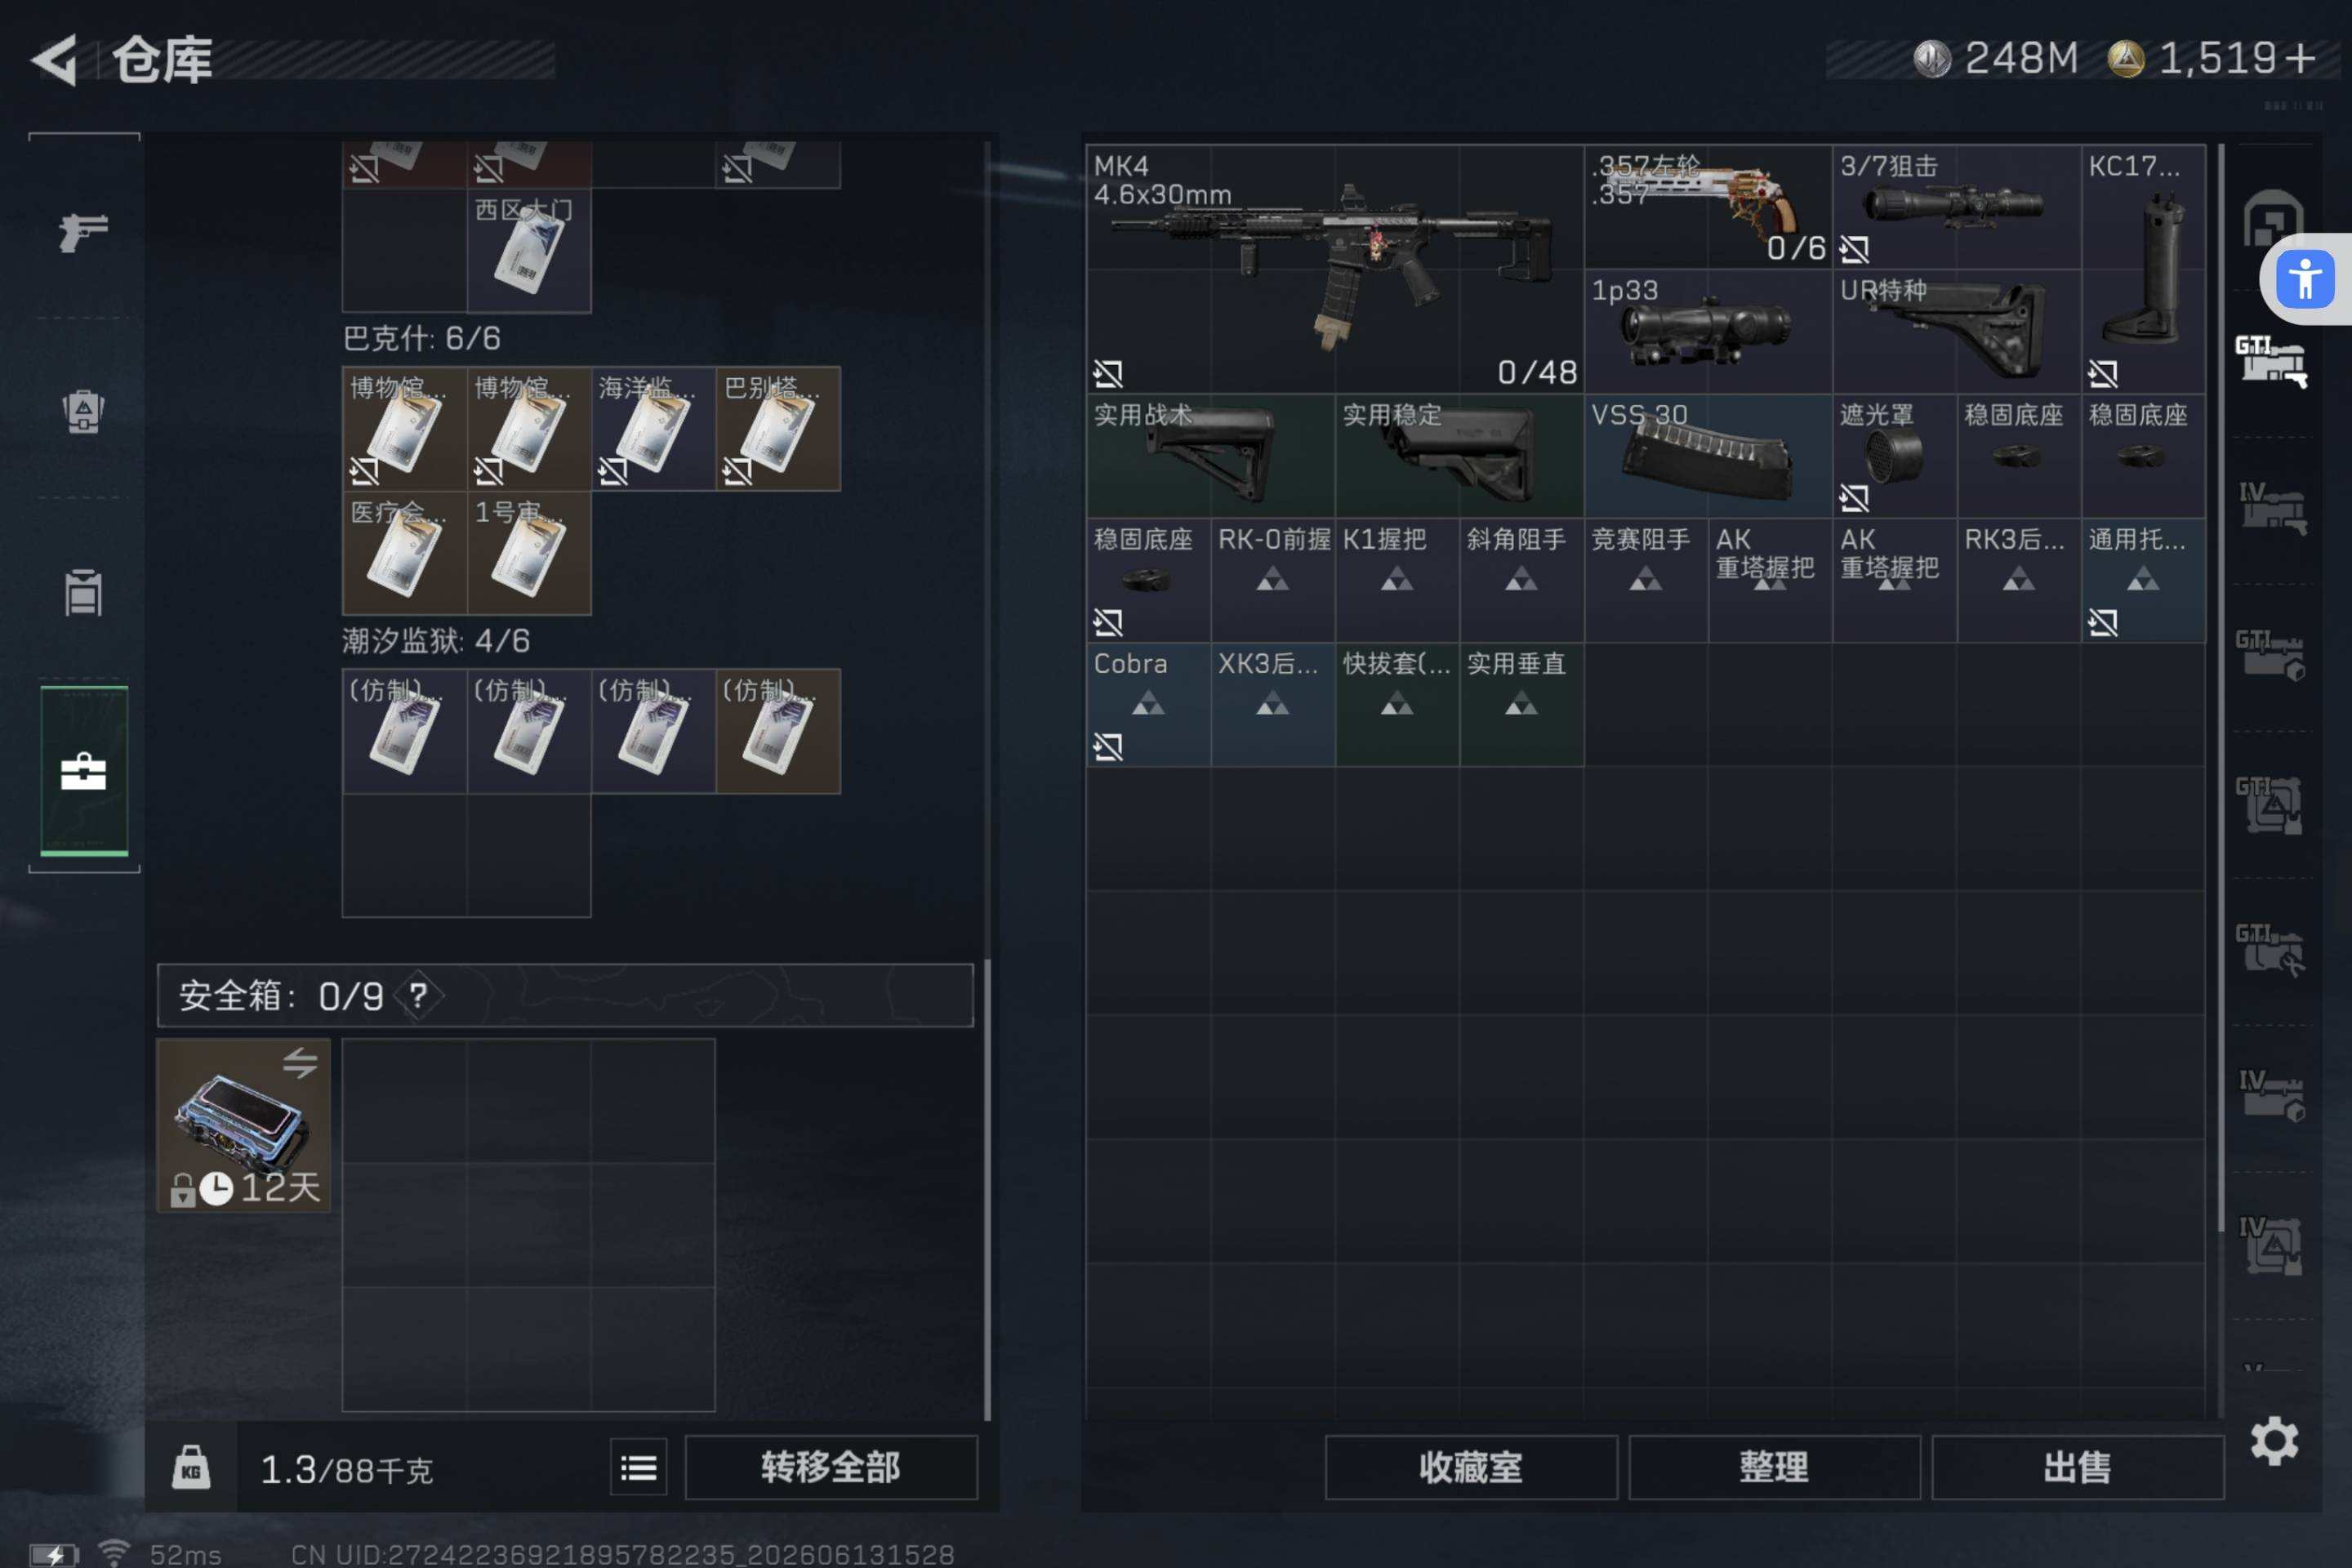Select the RK-0前握 item

[1273, 580]
